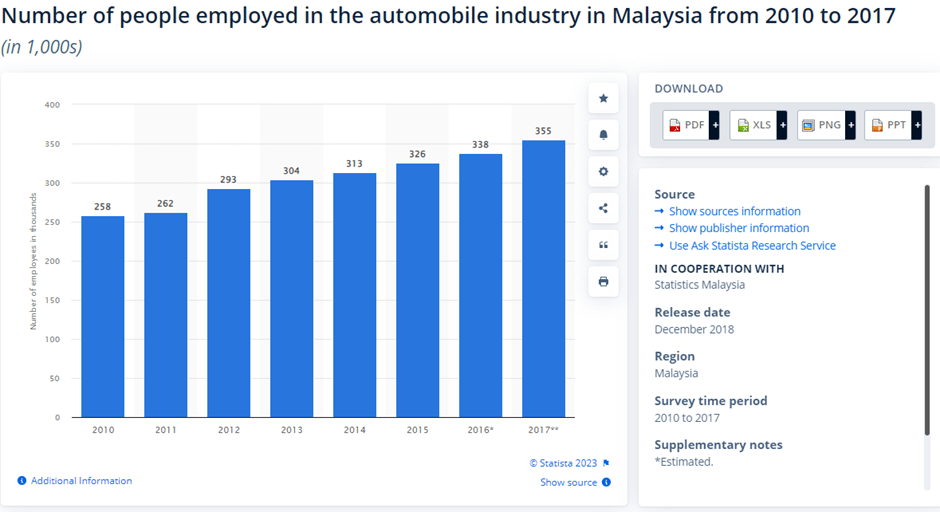
Task: Download the chart as PDF
Action: tap(686, 125)
